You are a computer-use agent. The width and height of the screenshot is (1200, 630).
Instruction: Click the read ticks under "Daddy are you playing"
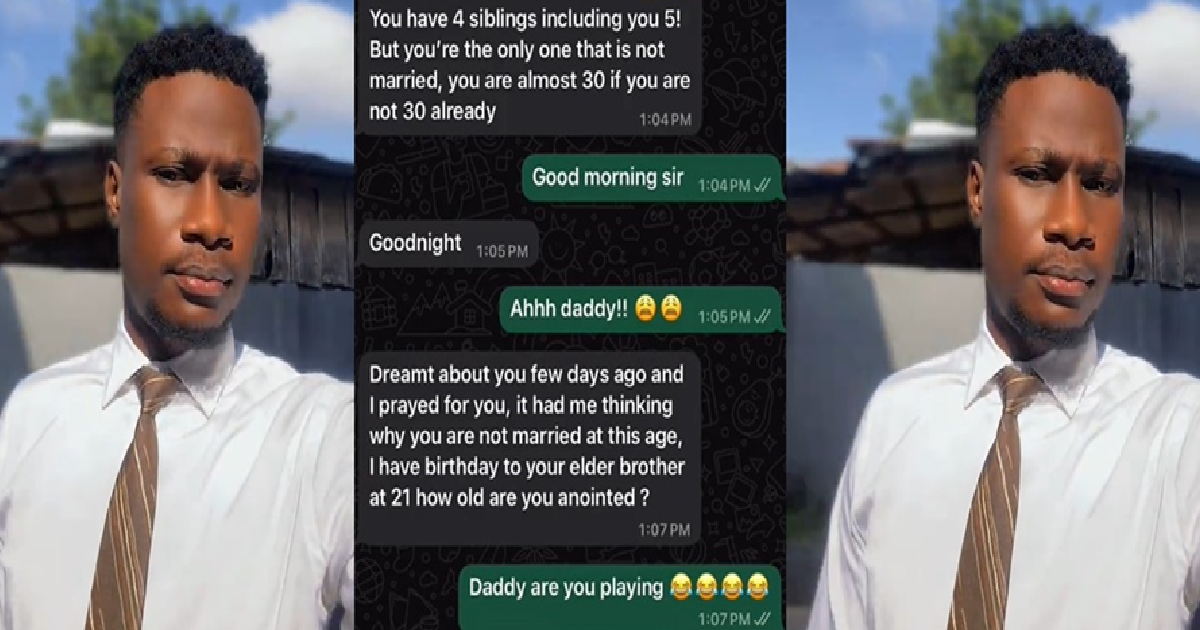[762, 620]
